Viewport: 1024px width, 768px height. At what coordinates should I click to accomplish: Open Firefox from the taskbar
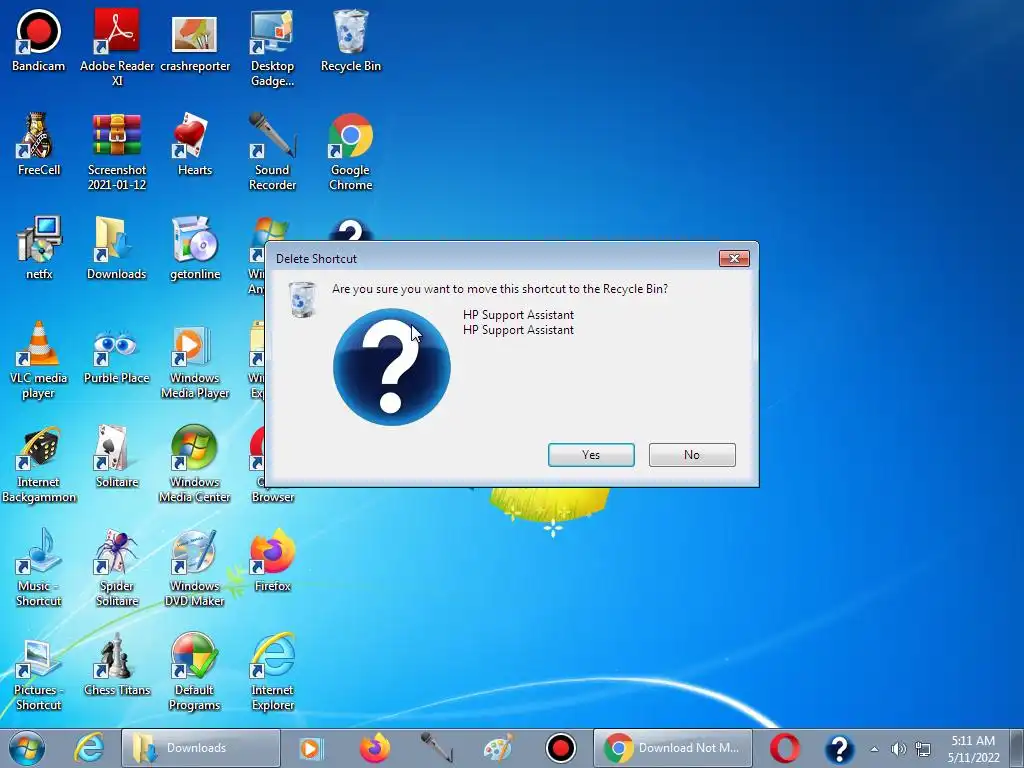point(374,748)
